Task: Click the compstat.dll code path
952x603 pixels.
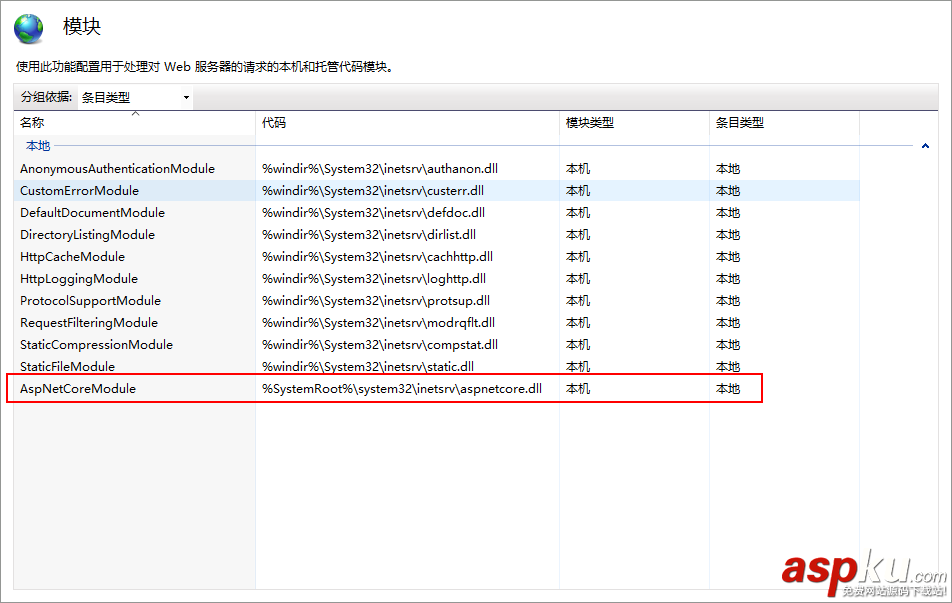Action: 380,344
